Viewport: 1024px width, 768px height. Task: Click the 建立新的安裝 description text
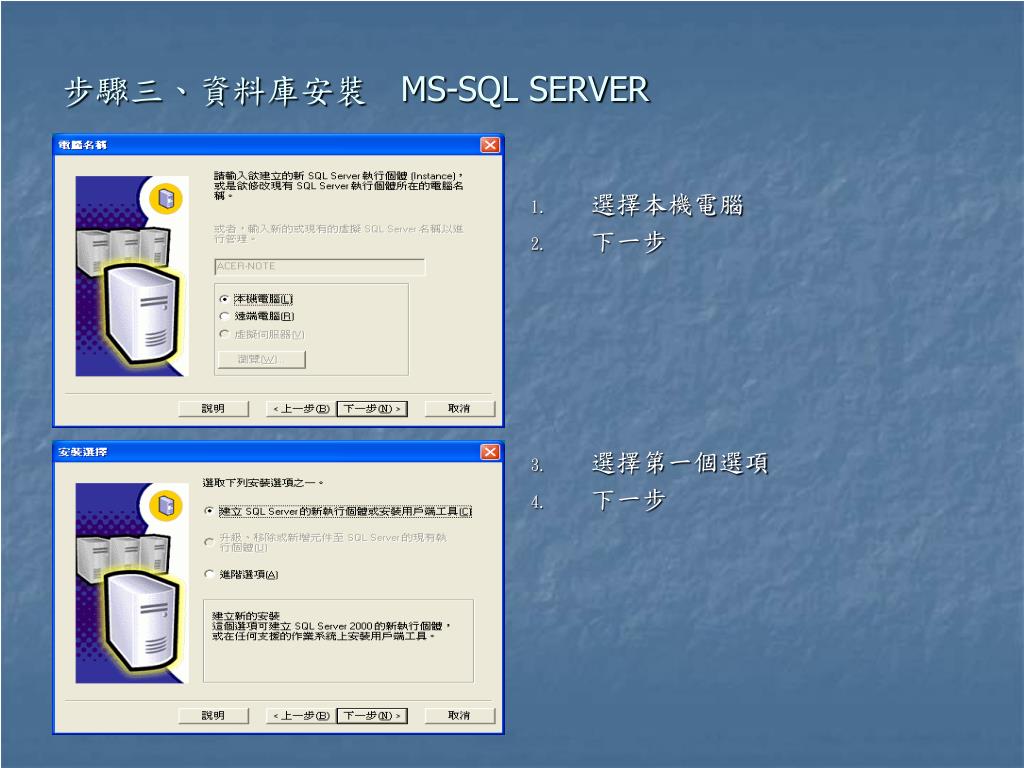point(332,626)
